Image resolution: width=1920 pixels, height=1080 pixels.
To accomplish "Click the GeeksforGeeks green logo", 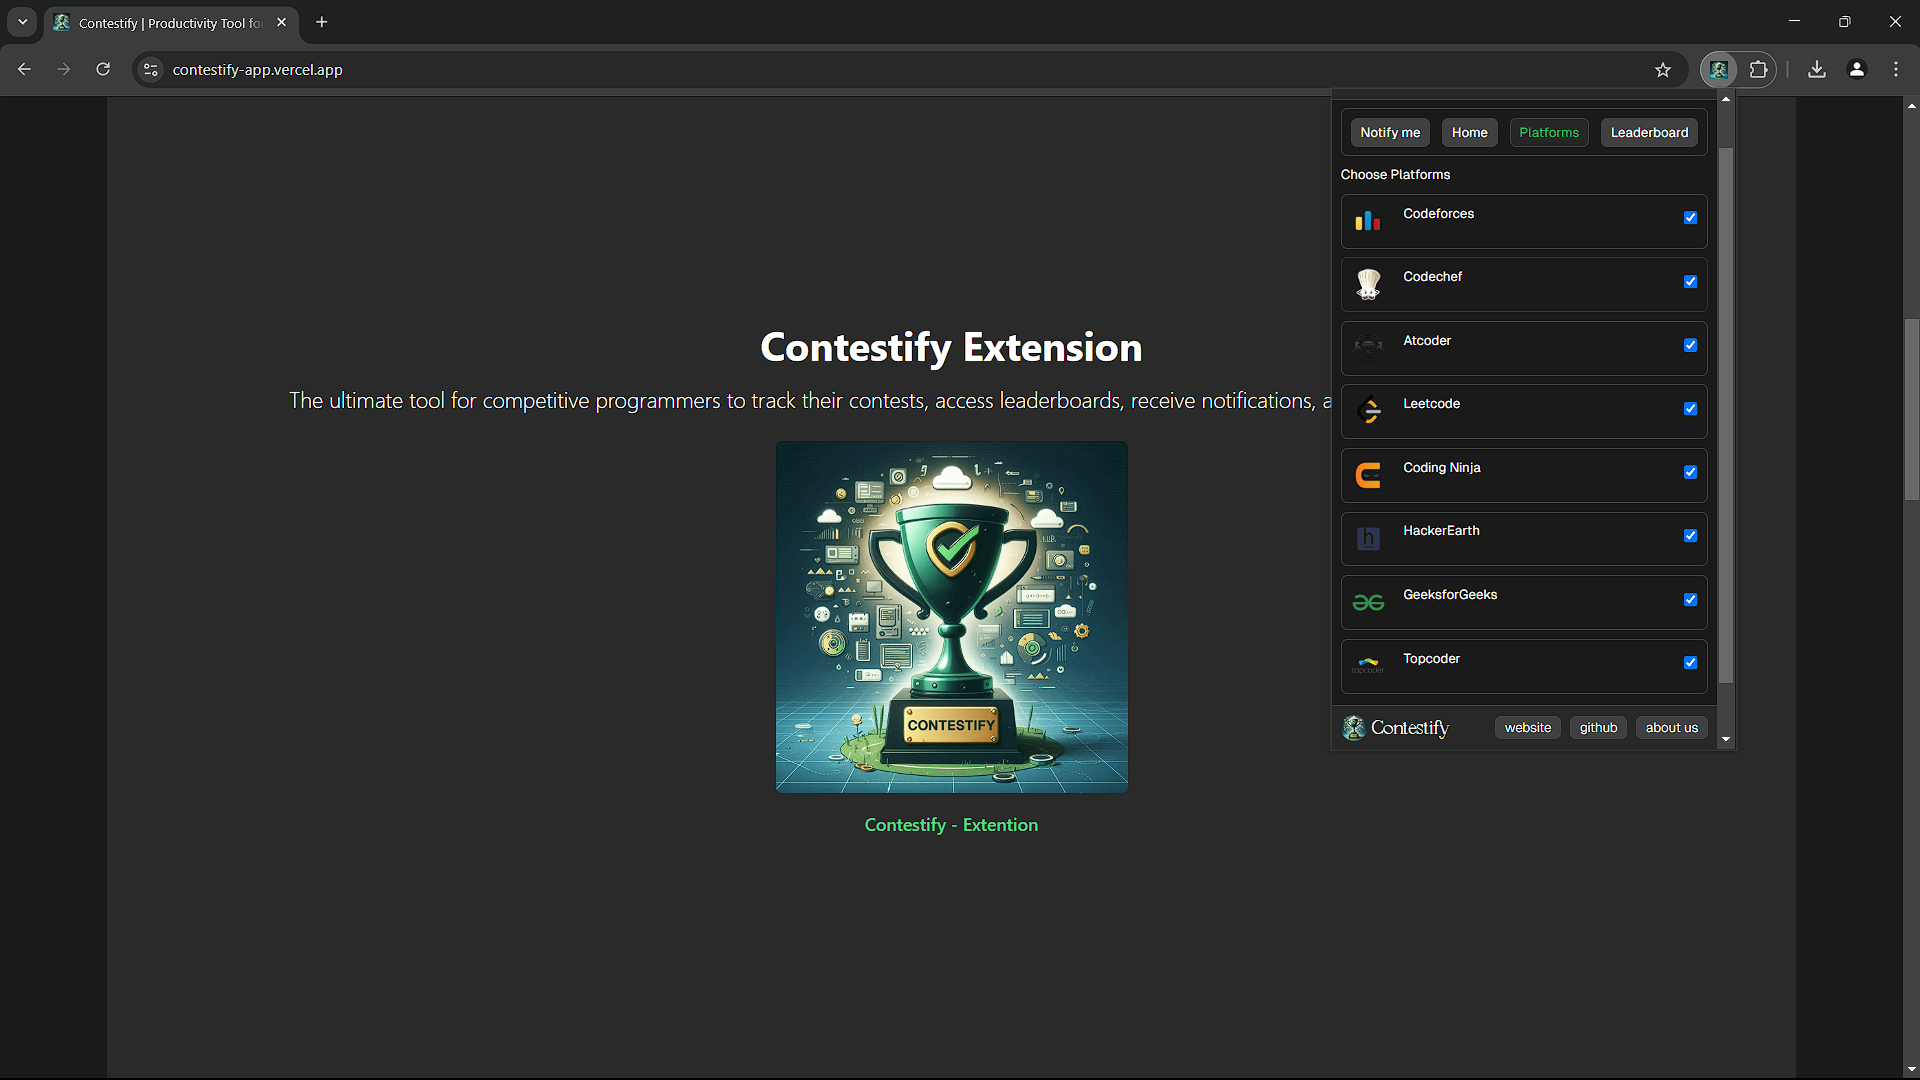I will (1368, 602).
